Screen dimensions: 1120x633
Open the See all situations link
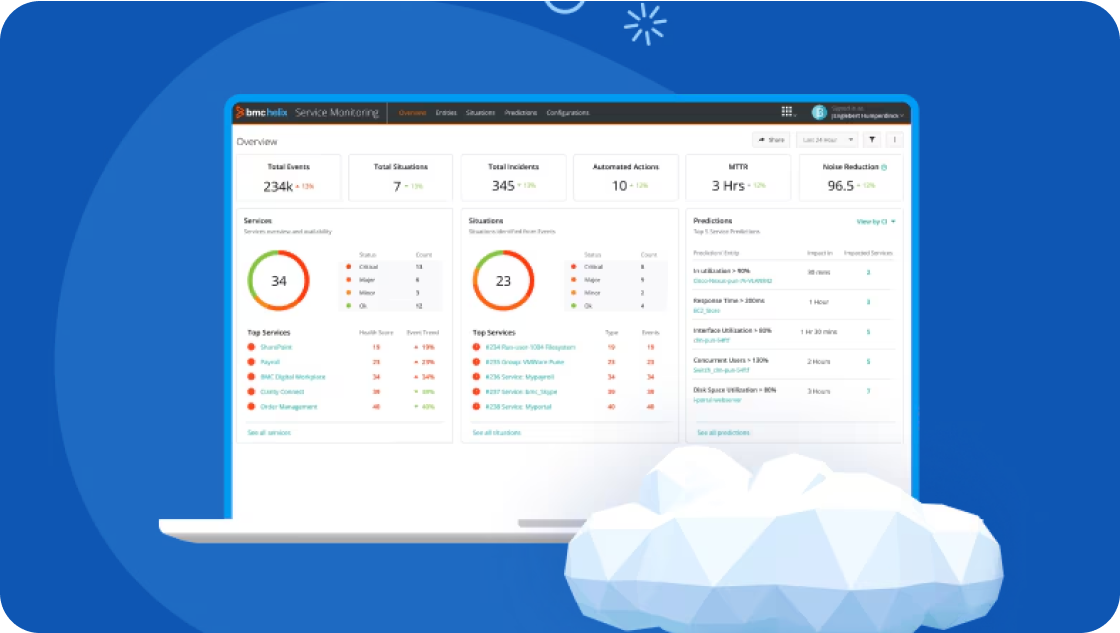coord(496,433)
